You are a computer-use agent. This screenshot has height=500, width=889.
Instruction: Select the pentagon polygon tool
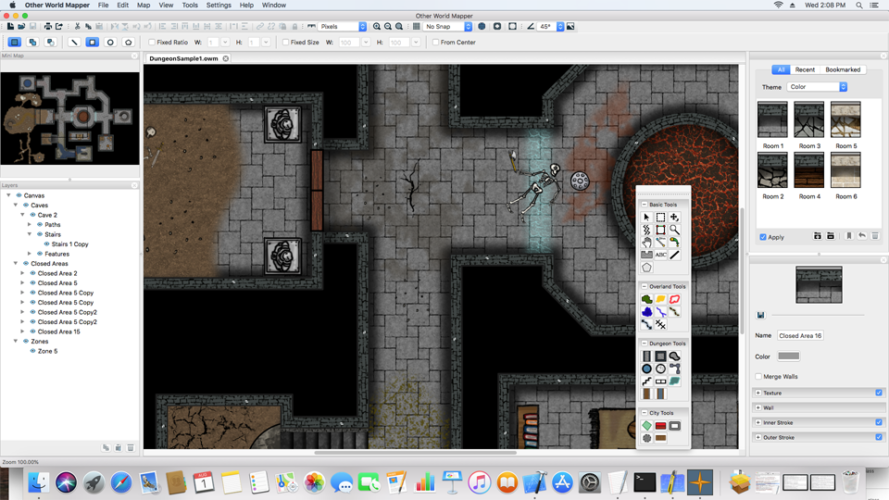pyautogui.click(x=646, y=268)
